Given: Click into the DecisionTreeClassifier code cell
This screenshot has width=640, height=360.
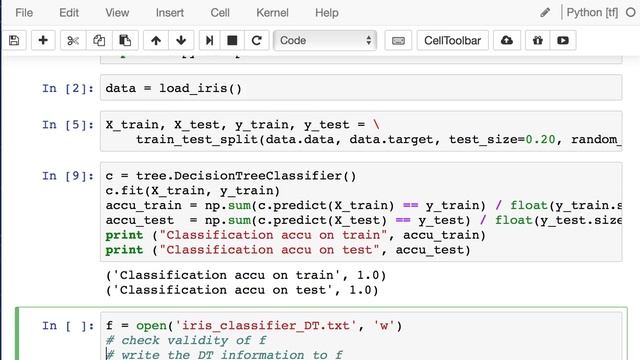Looking at the screenshot, I should click(x=361, y=212).
